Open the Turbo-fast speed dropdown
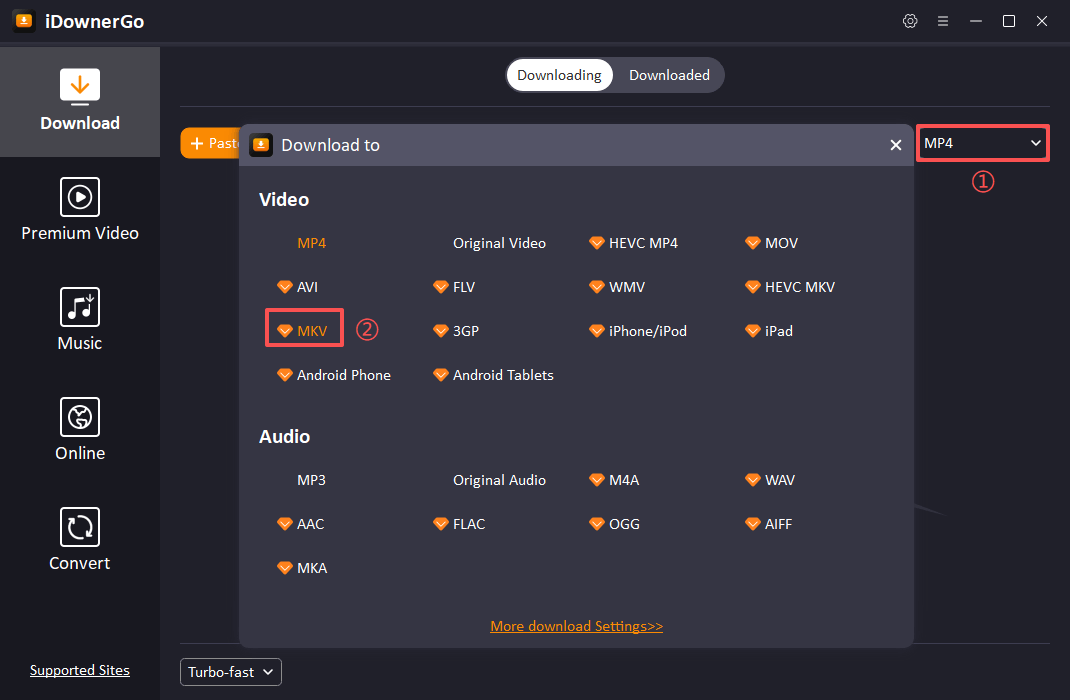Viewport: 1070px width, 700px height. click(x=231, y=672)
